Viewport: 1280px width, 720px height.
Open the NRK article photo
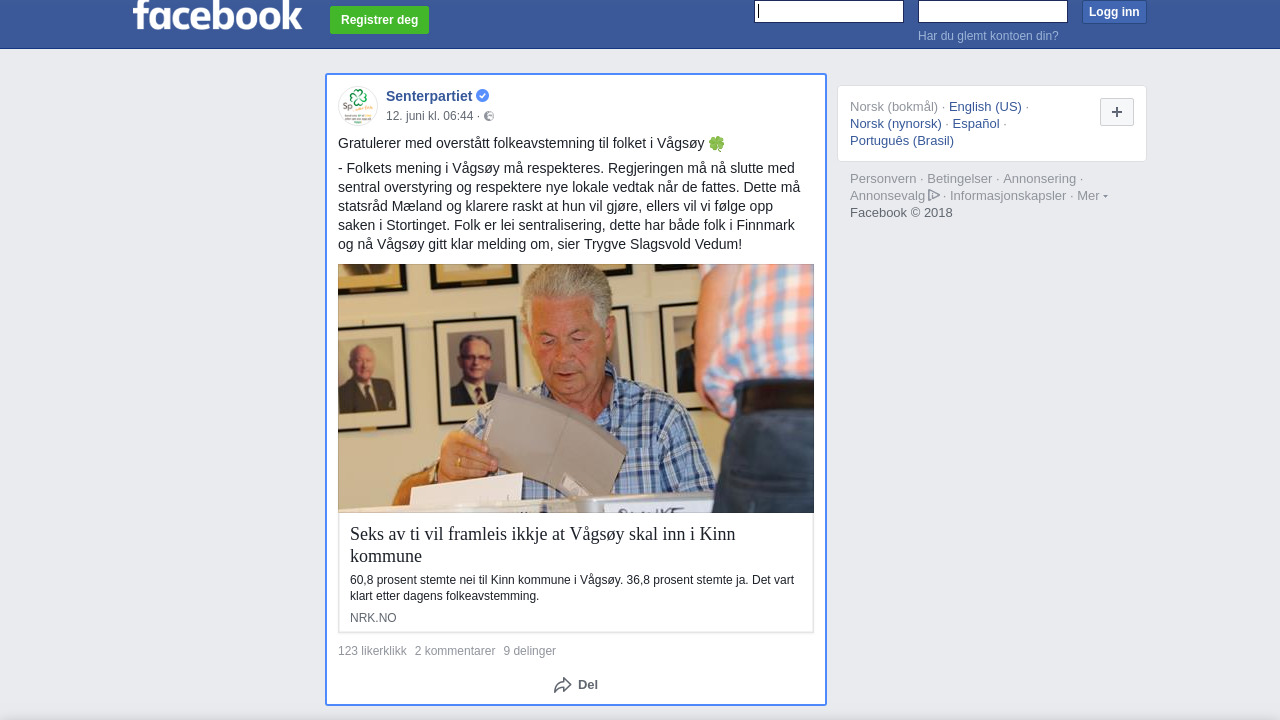pos(576,388)
